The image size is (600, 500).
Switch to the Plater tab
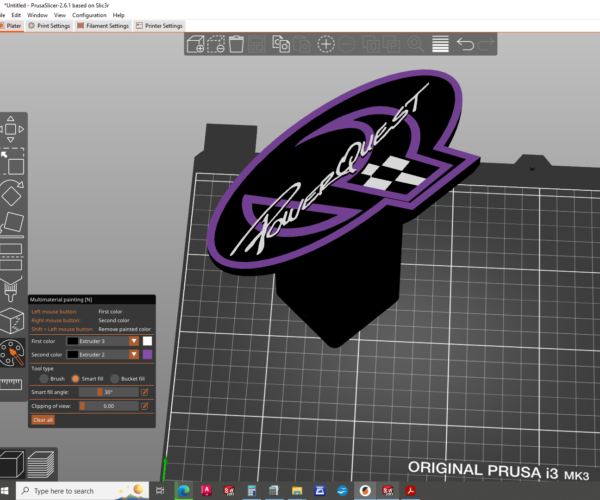[11, 26]
